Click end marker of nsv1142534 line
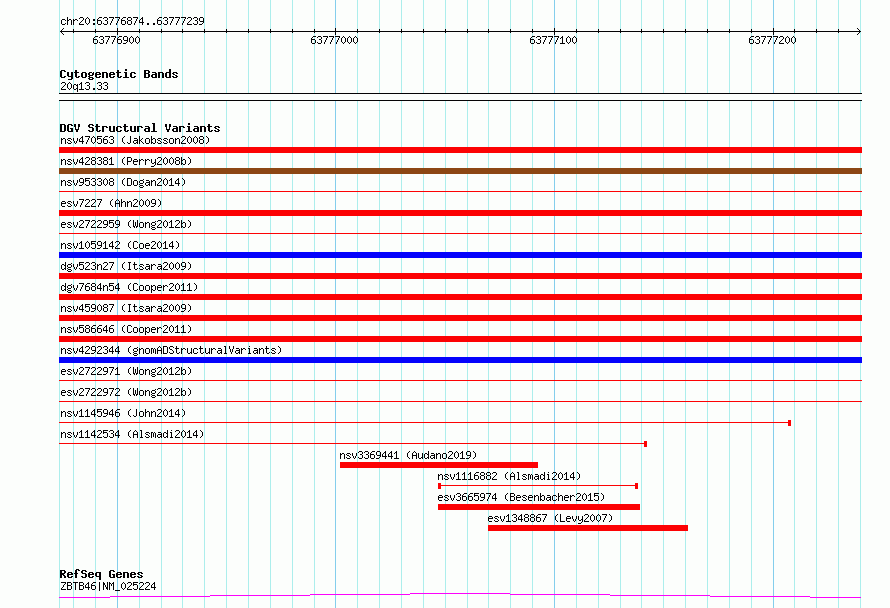Image resolution: width=890 pixels, height=608 pixels. (x=645, y=444)
